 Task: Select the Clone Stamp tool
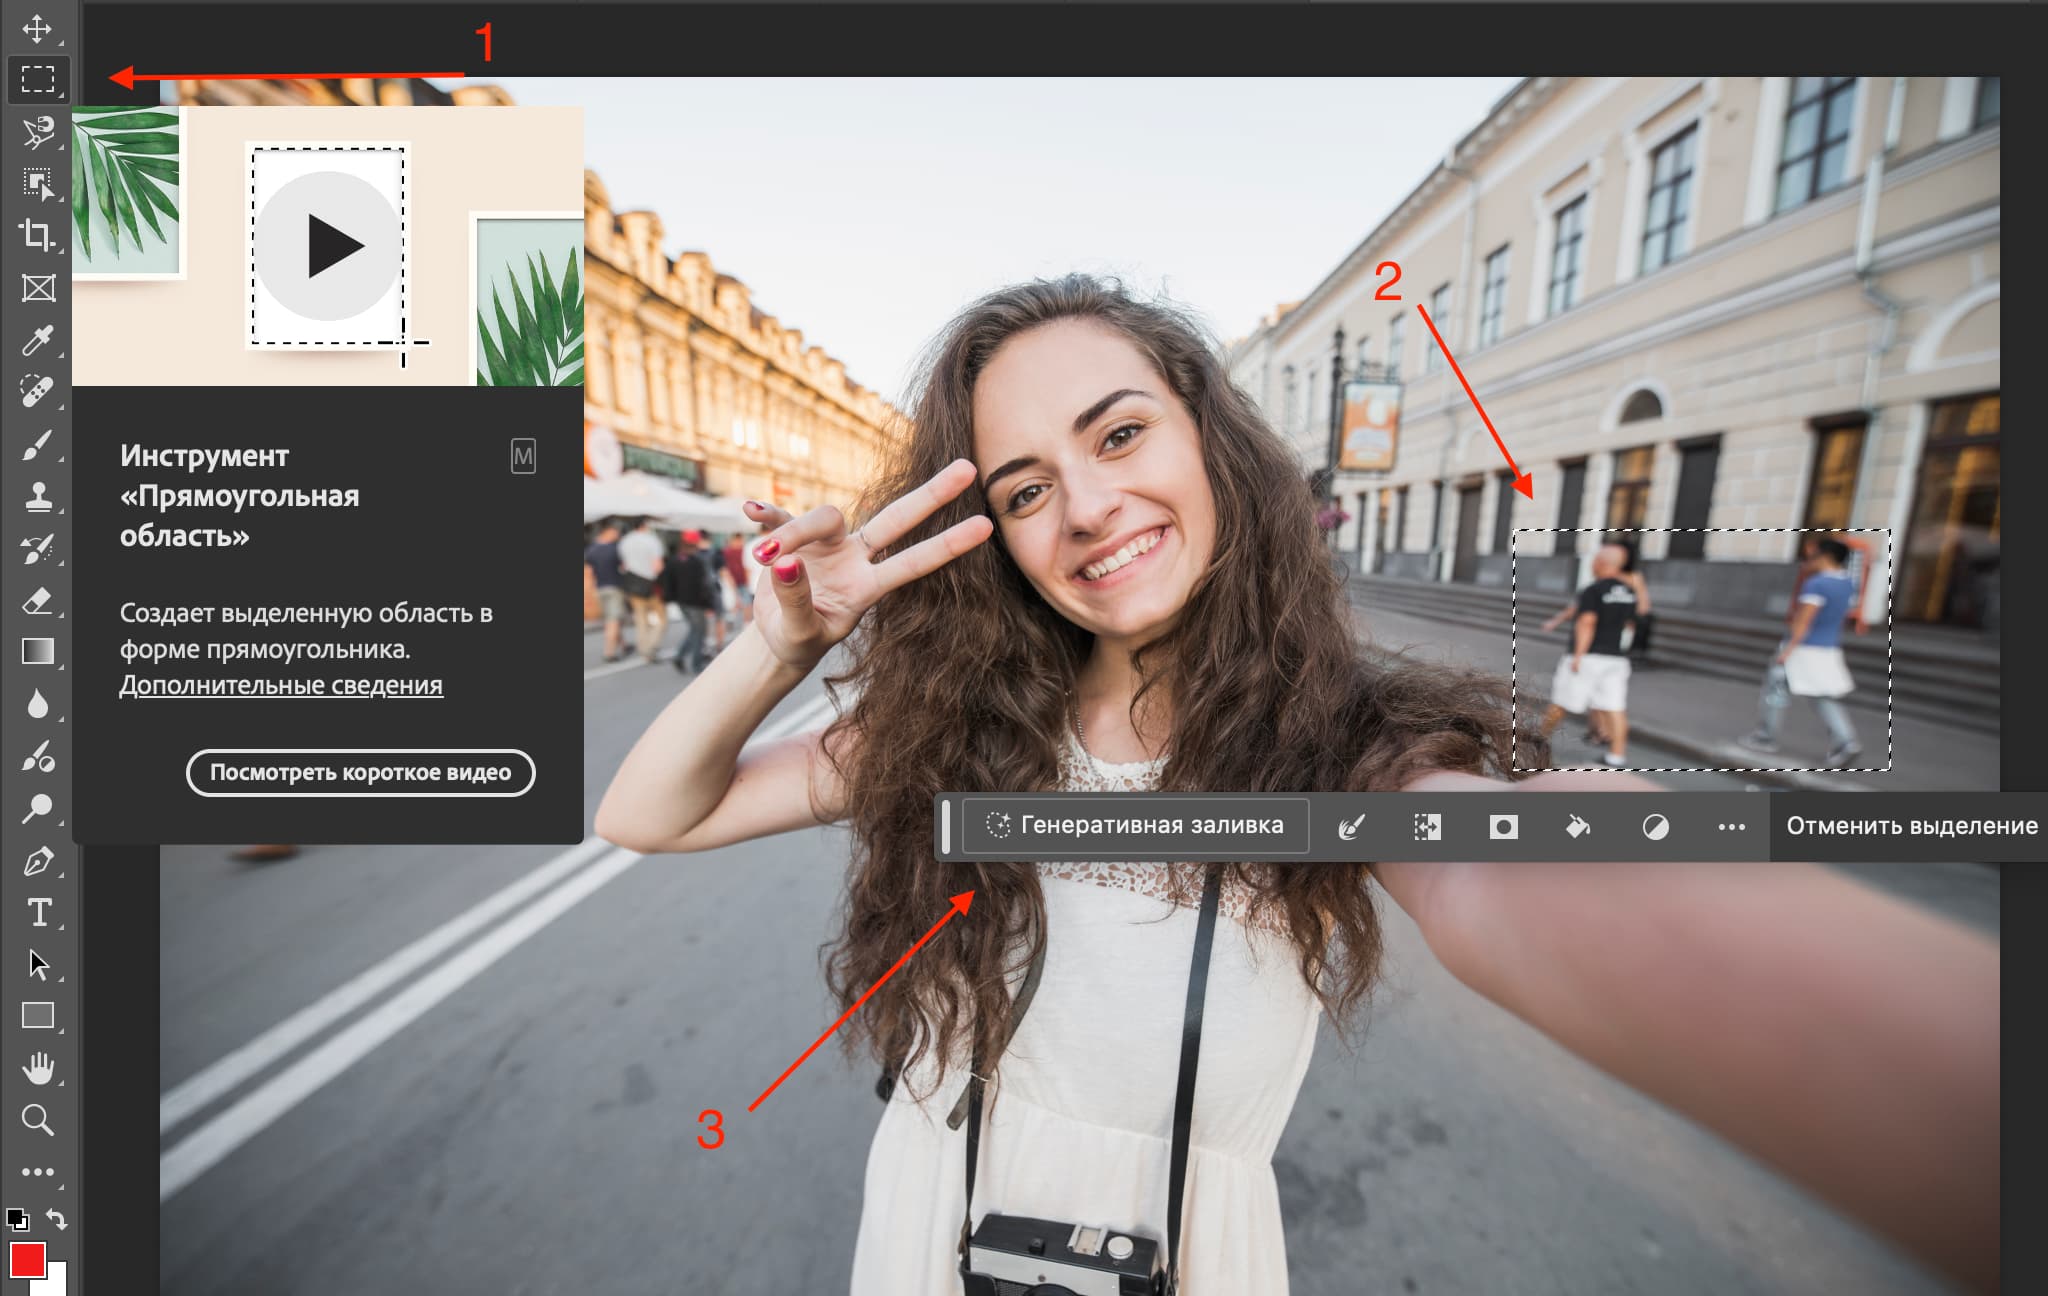(38, 496)
